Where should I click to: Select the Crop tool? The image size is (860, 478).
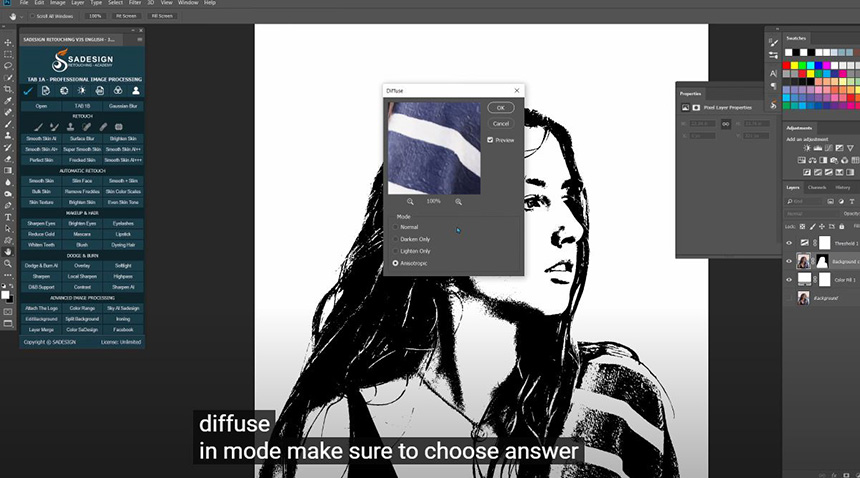click(8, 89)
